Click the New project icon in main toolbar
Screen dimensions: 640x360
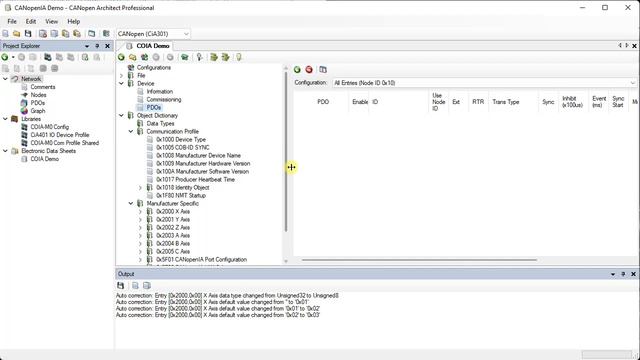5,33
